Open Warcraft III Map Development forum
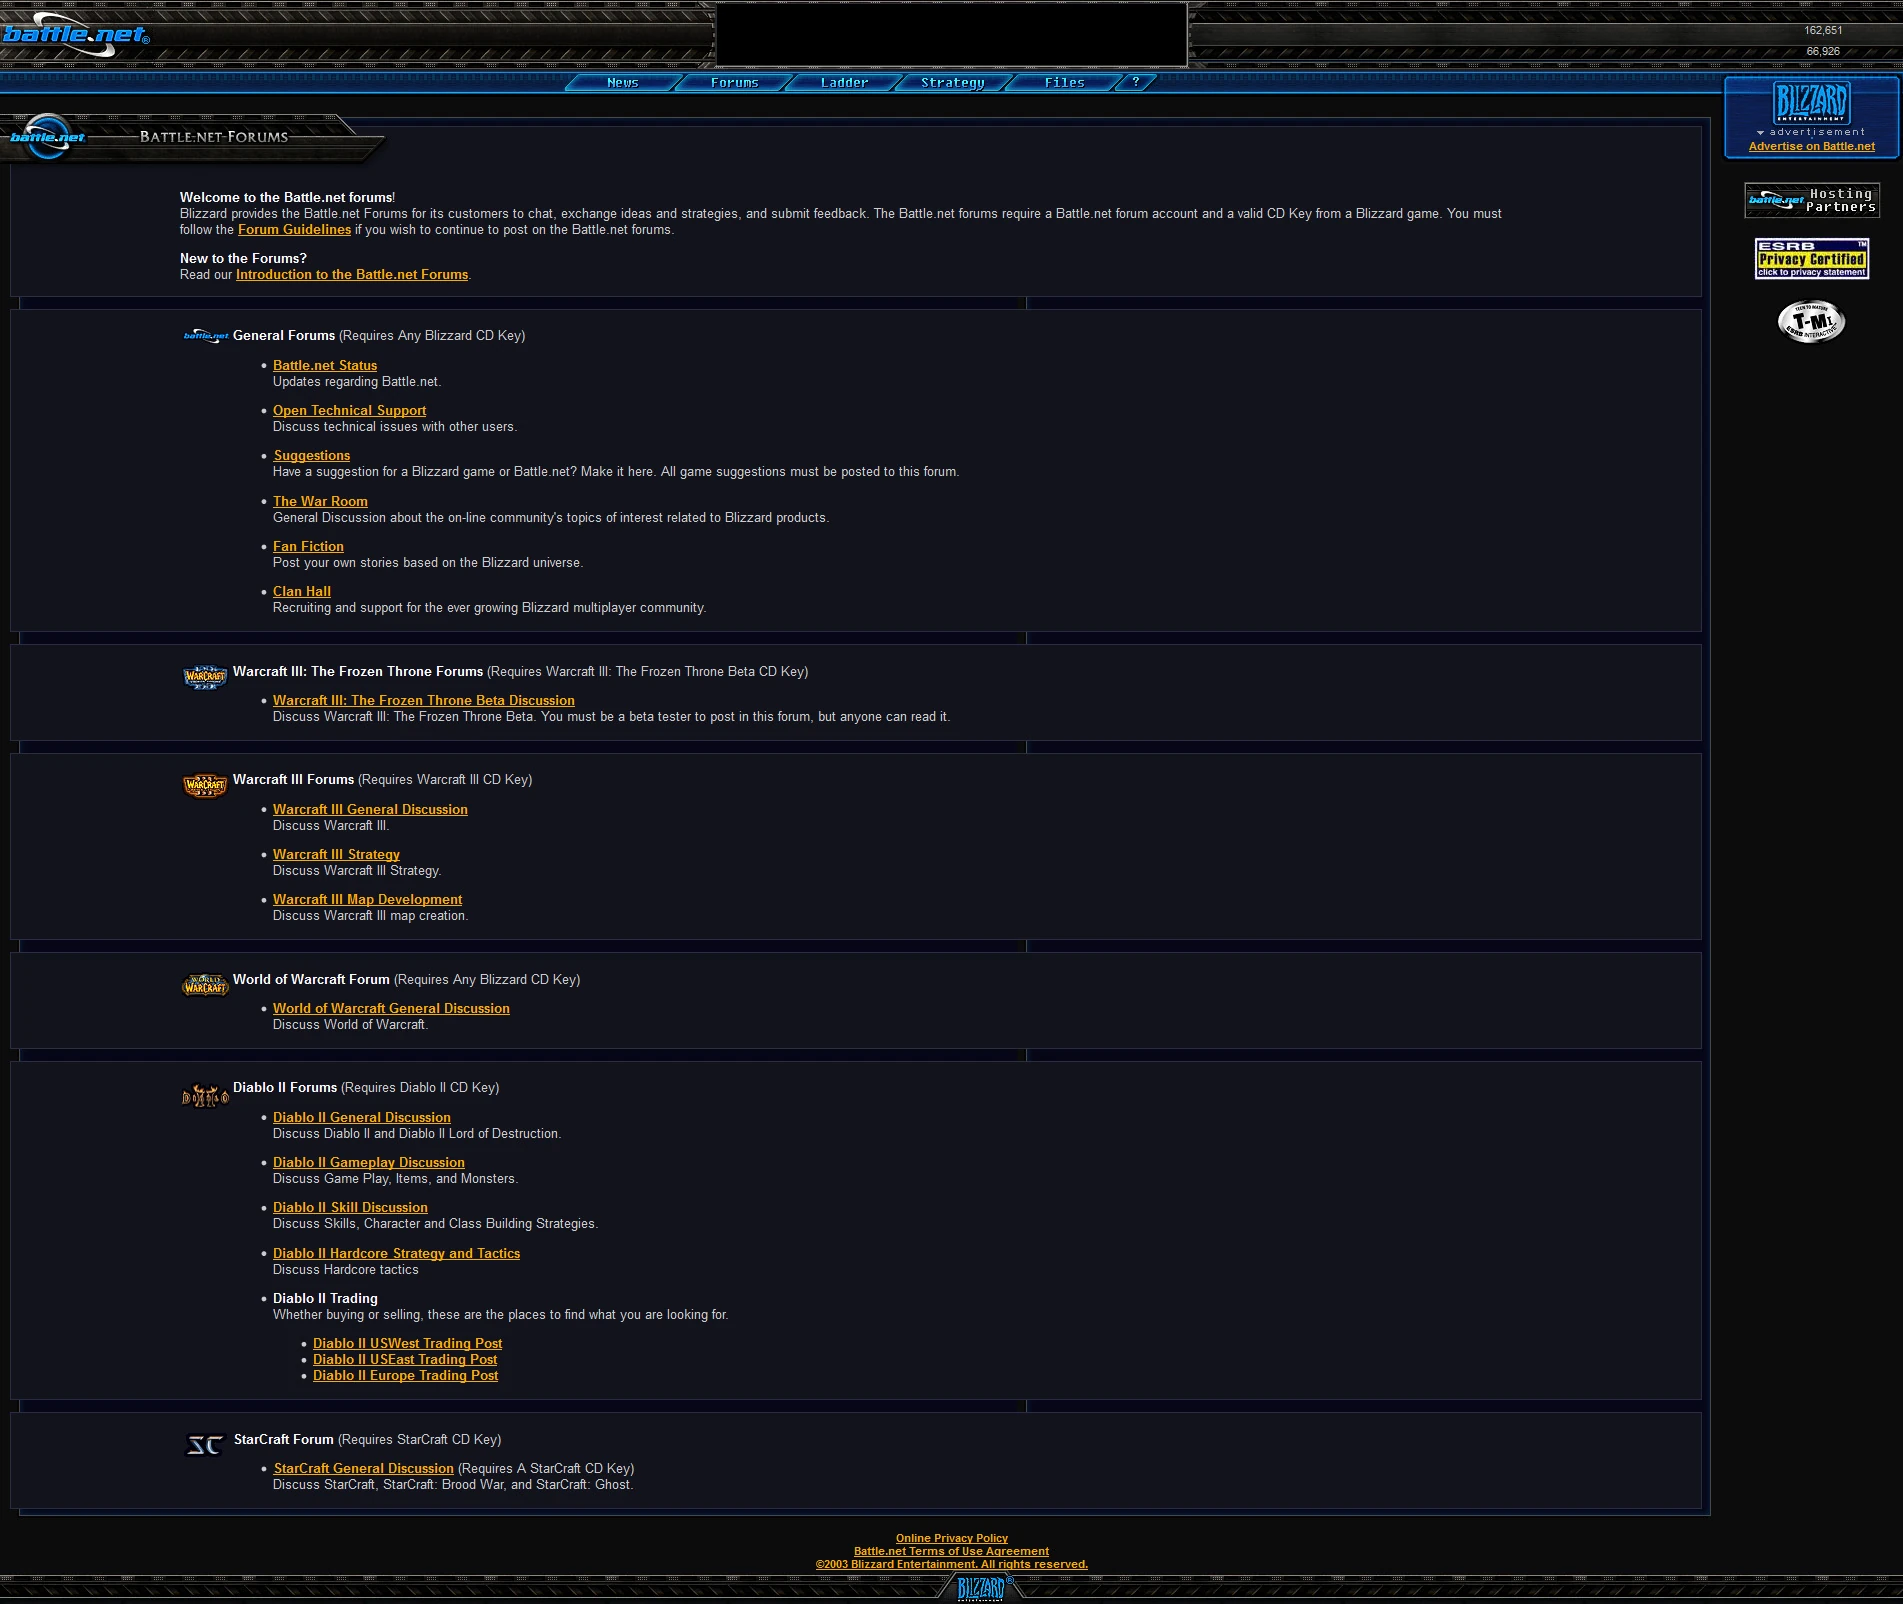 pyautogui.click(x=368, y=900)
